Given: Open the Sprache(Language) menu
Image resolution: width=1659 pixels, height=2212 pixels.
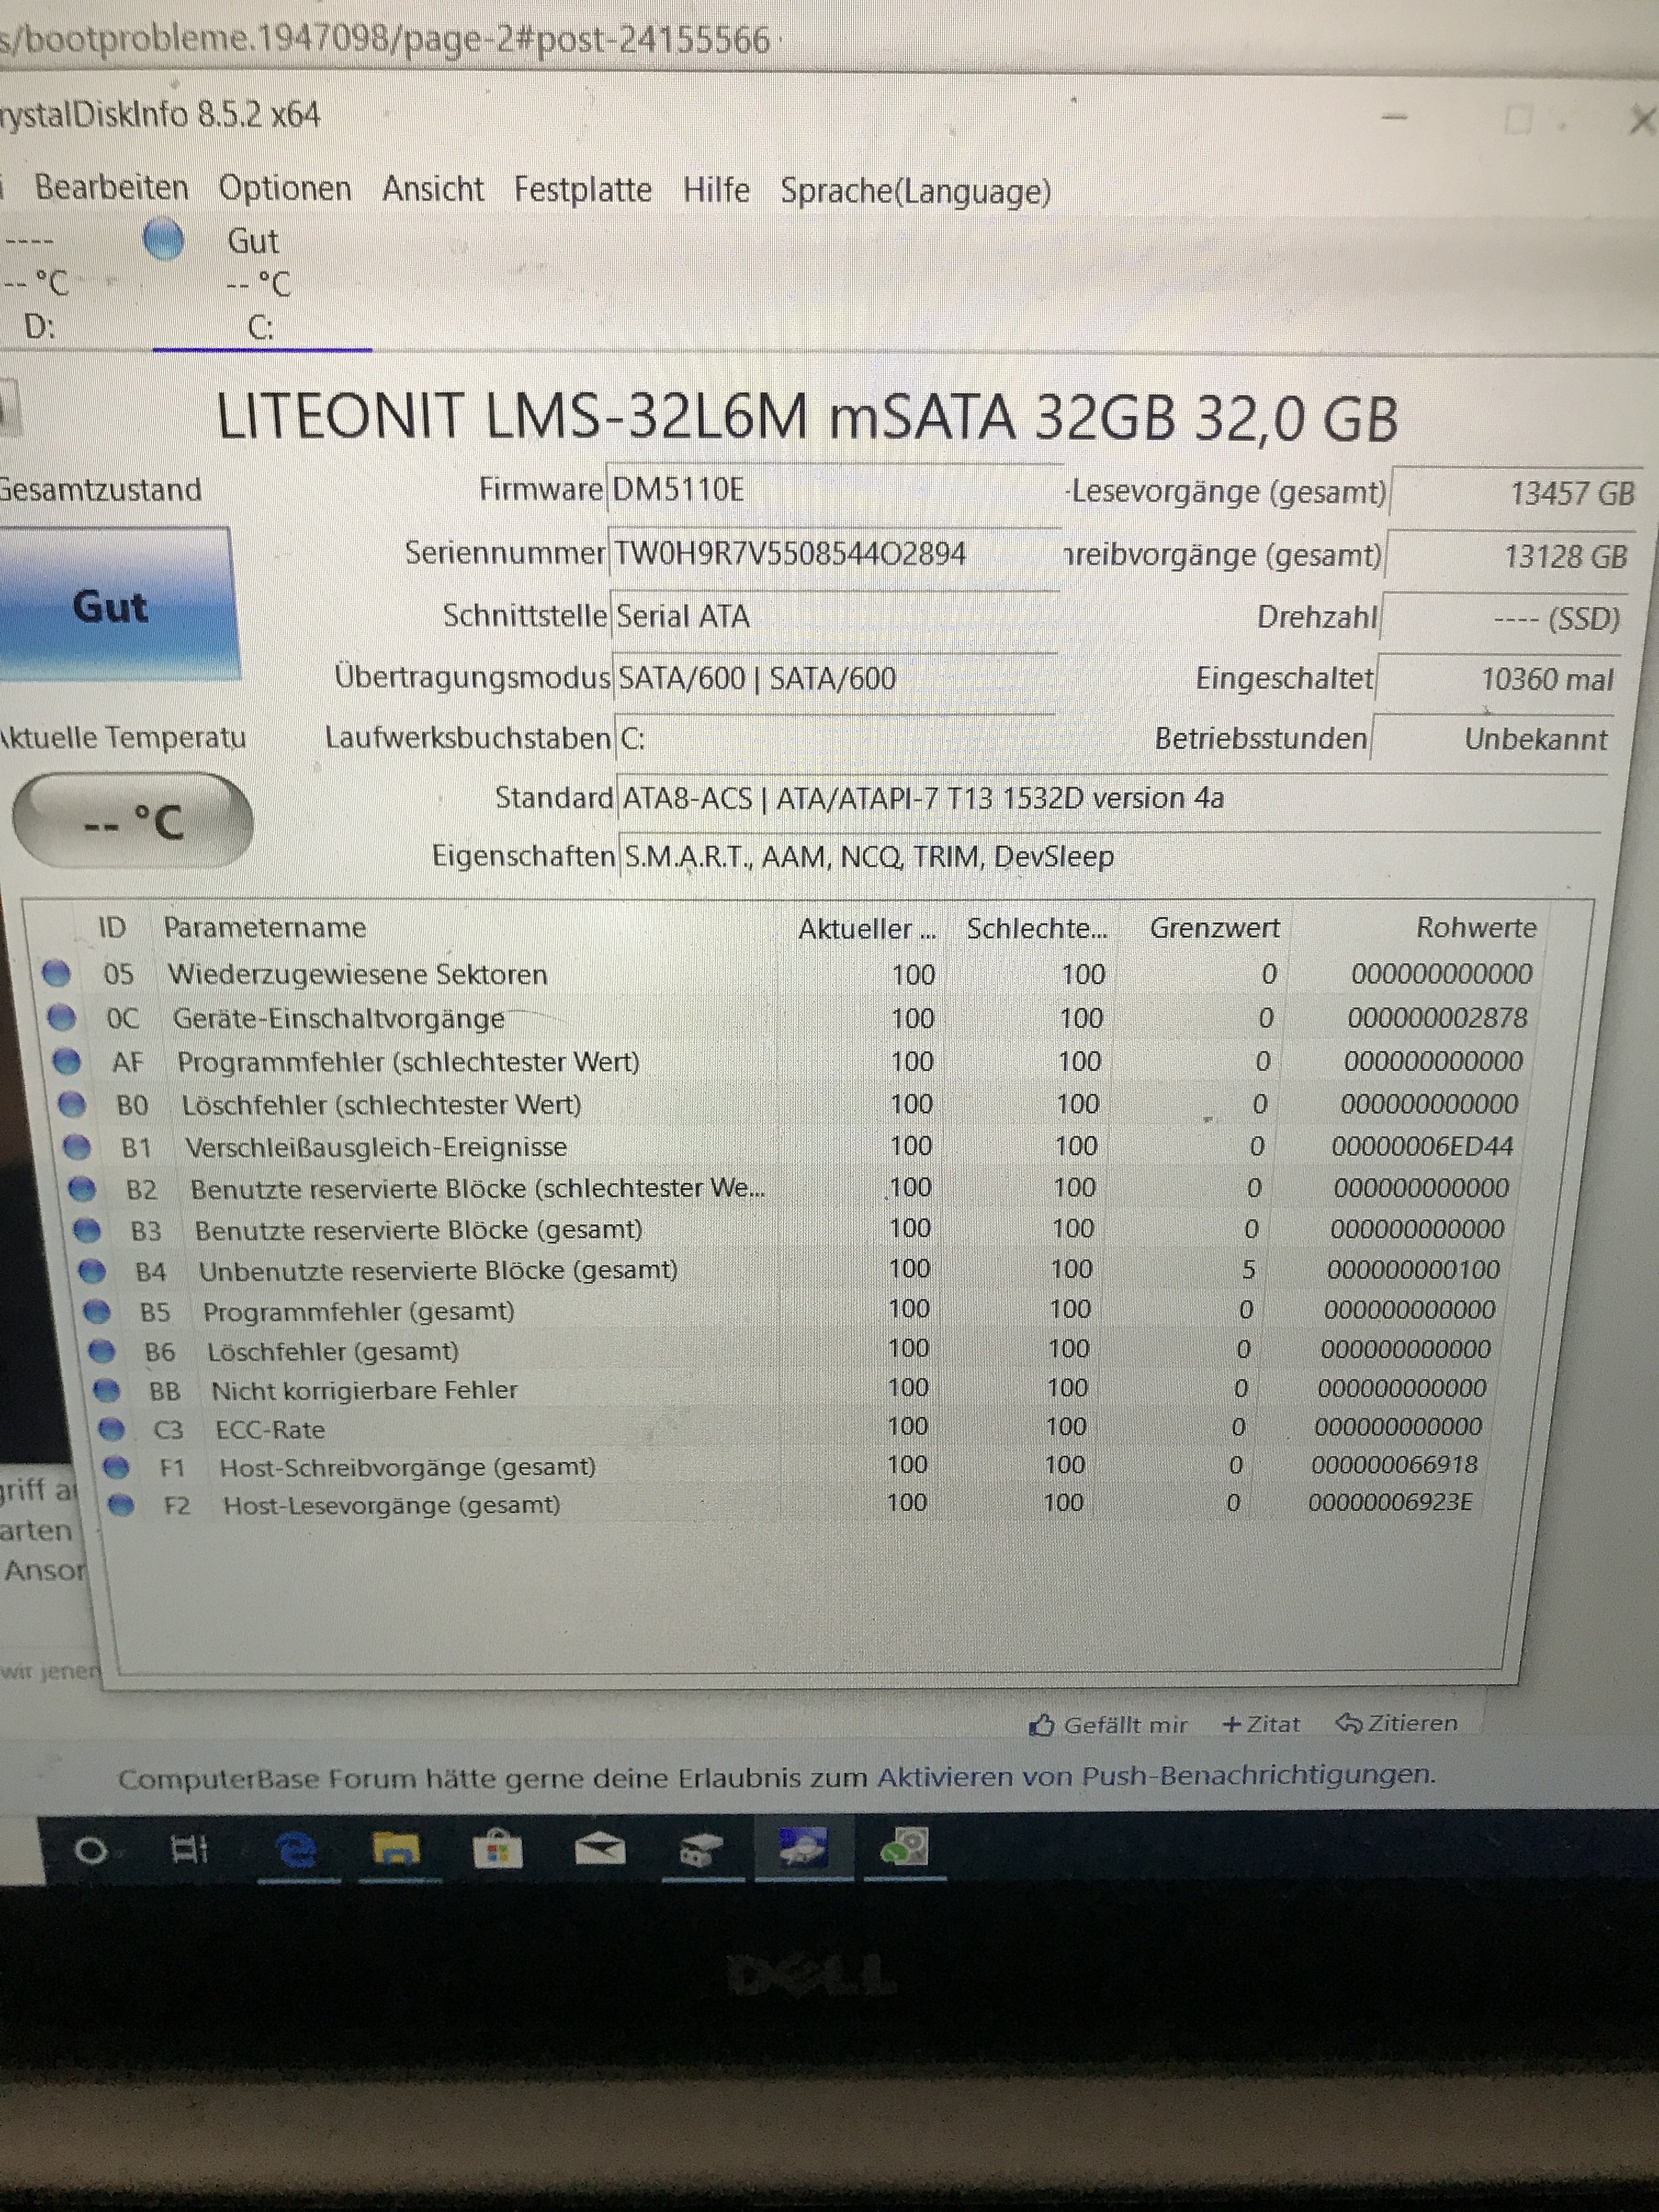Looking at the screenshot, I should [915, 191].
